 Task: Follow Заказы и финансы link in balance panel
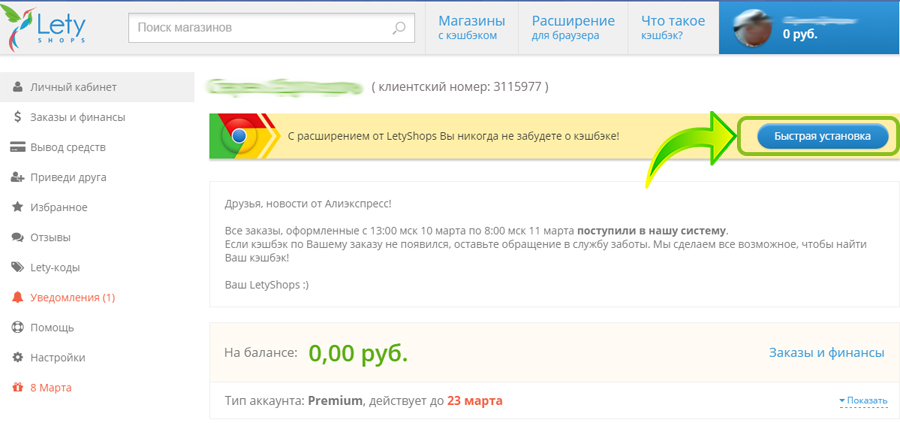point(827,352)
